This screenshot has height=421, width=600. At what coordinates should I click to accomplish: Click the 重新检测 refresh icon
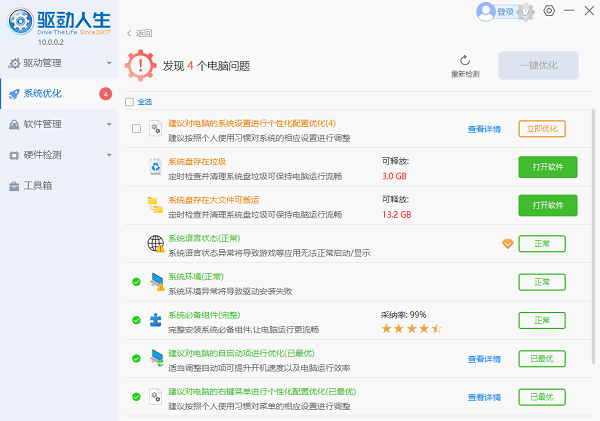click(x=465, y=60)
